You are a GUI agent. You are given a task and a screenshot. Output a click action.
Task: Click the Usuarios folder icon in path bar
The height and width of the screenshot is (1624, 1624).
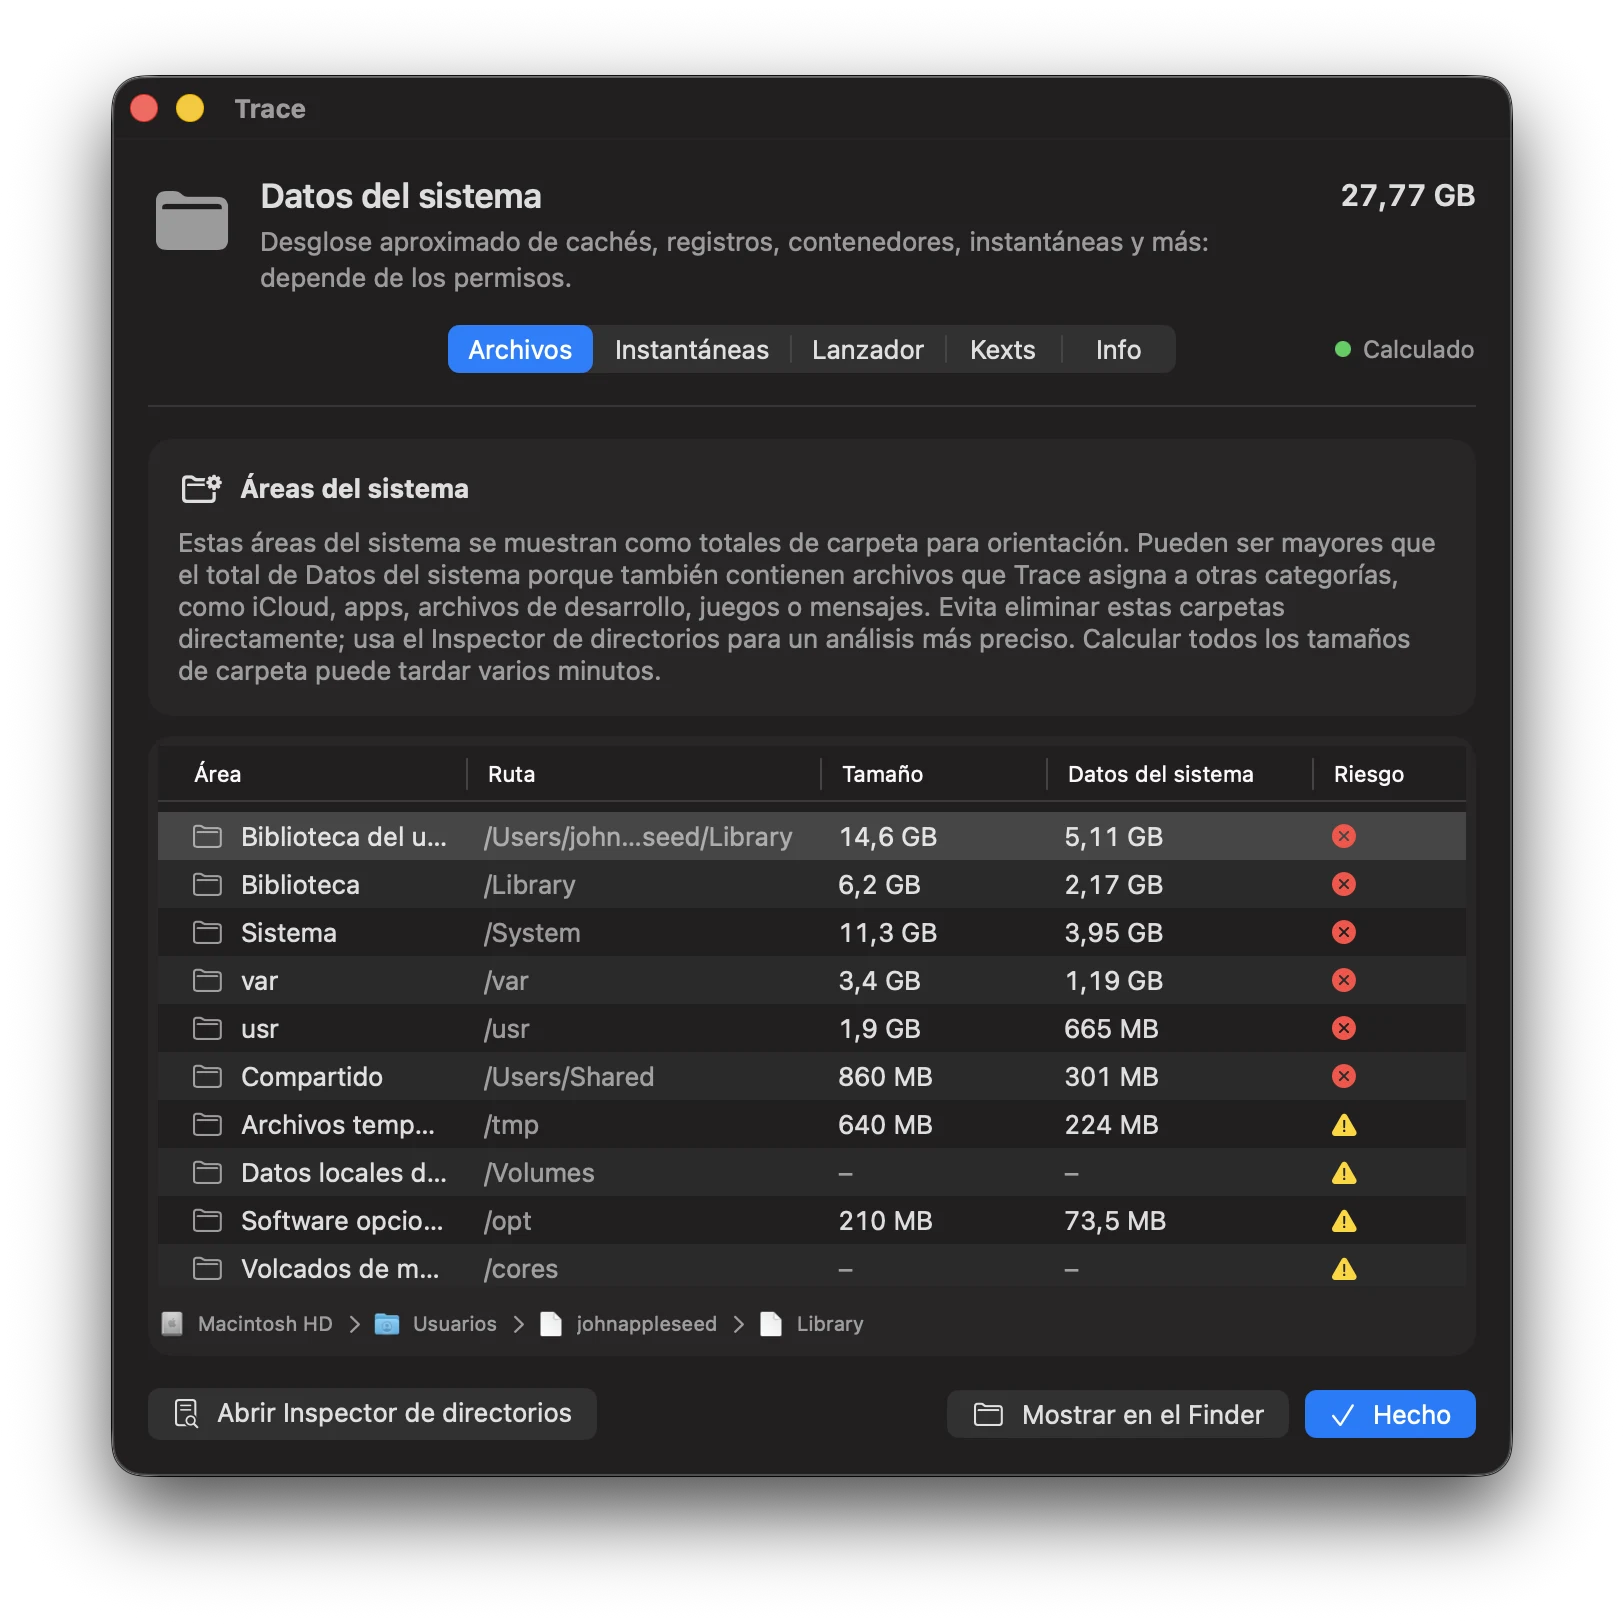click(387, 1324)
